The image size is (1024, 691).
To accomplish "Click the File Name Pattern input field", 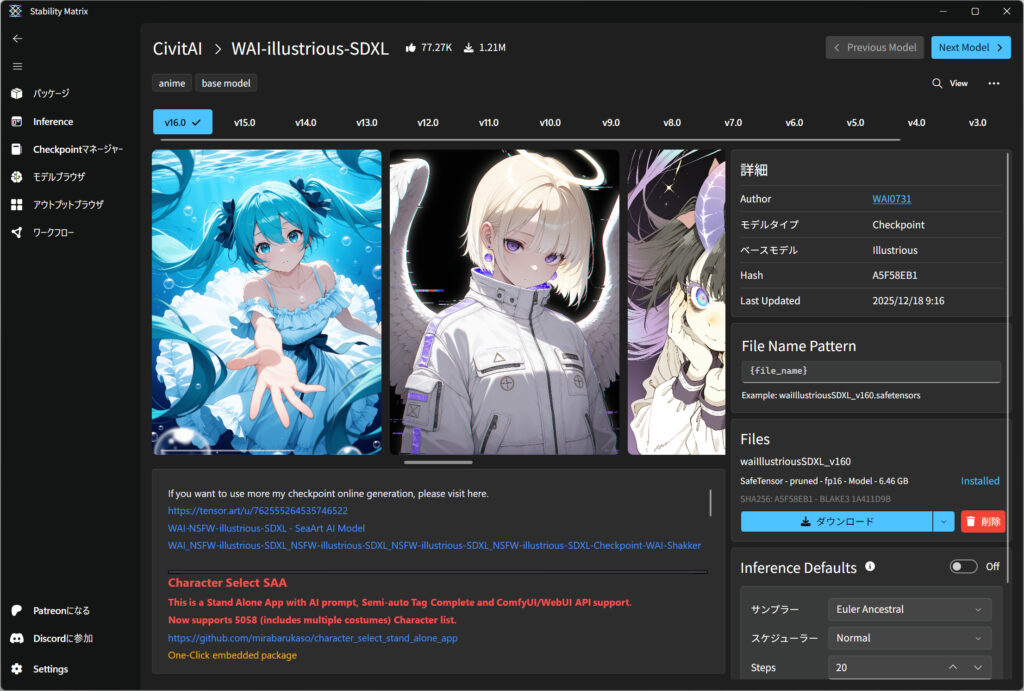I will (870, 371).
